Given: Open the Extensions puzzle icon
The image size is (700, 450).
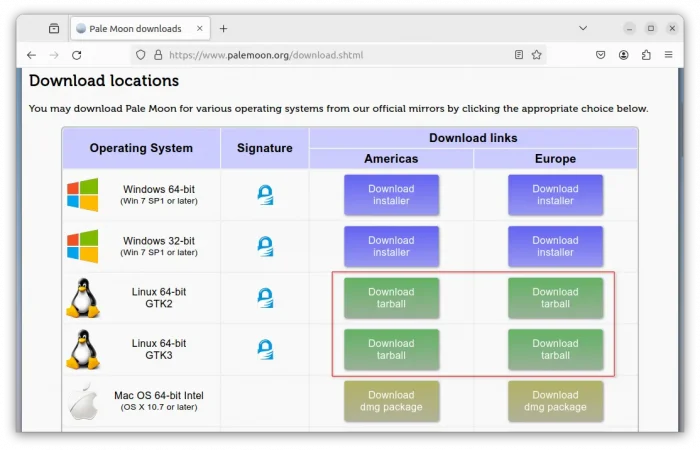Looking at the screenshot, I should (646, 55).
